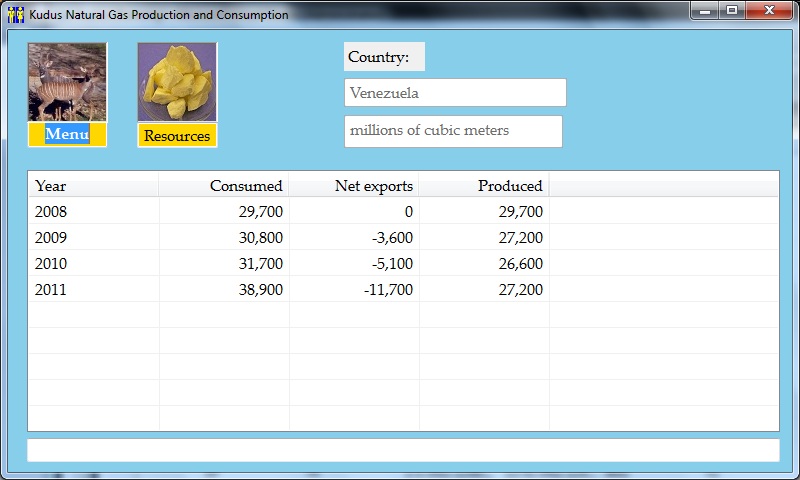The height and width of the screenshot is (480, 800).
Task: Click the app icon in title bar
Action: [x=15, y=15]
